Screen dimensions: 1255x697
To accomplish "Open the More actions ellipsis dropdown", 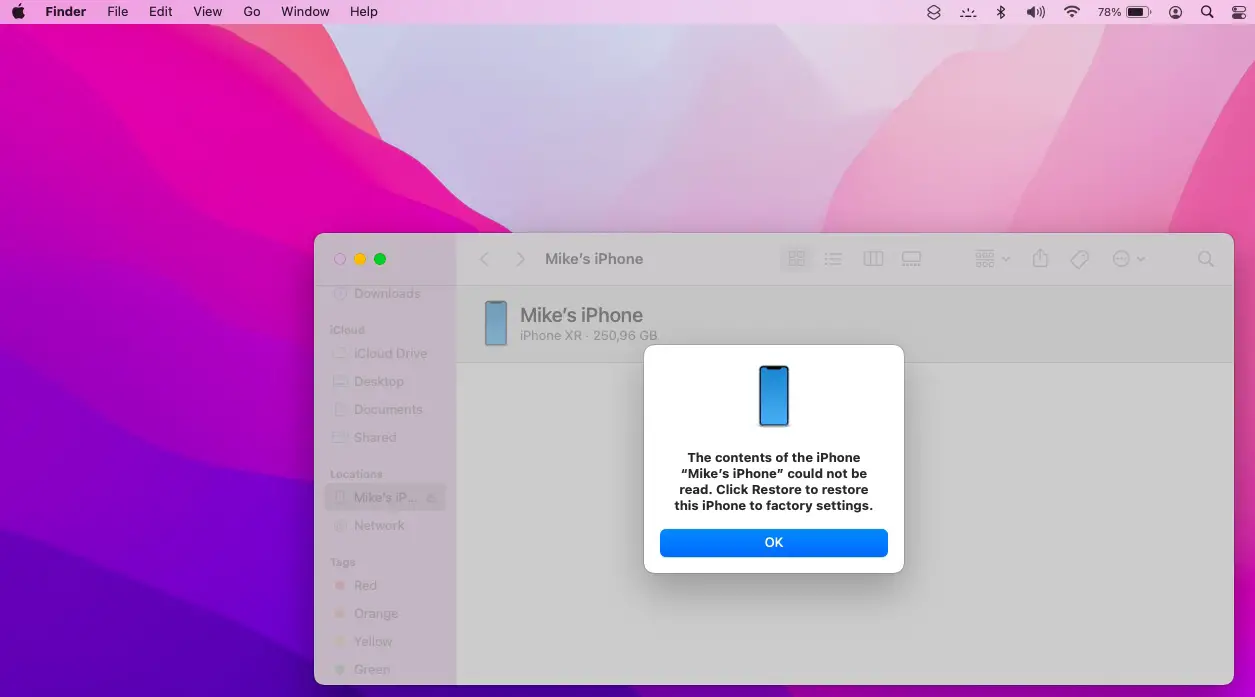I will [1128, 259].
